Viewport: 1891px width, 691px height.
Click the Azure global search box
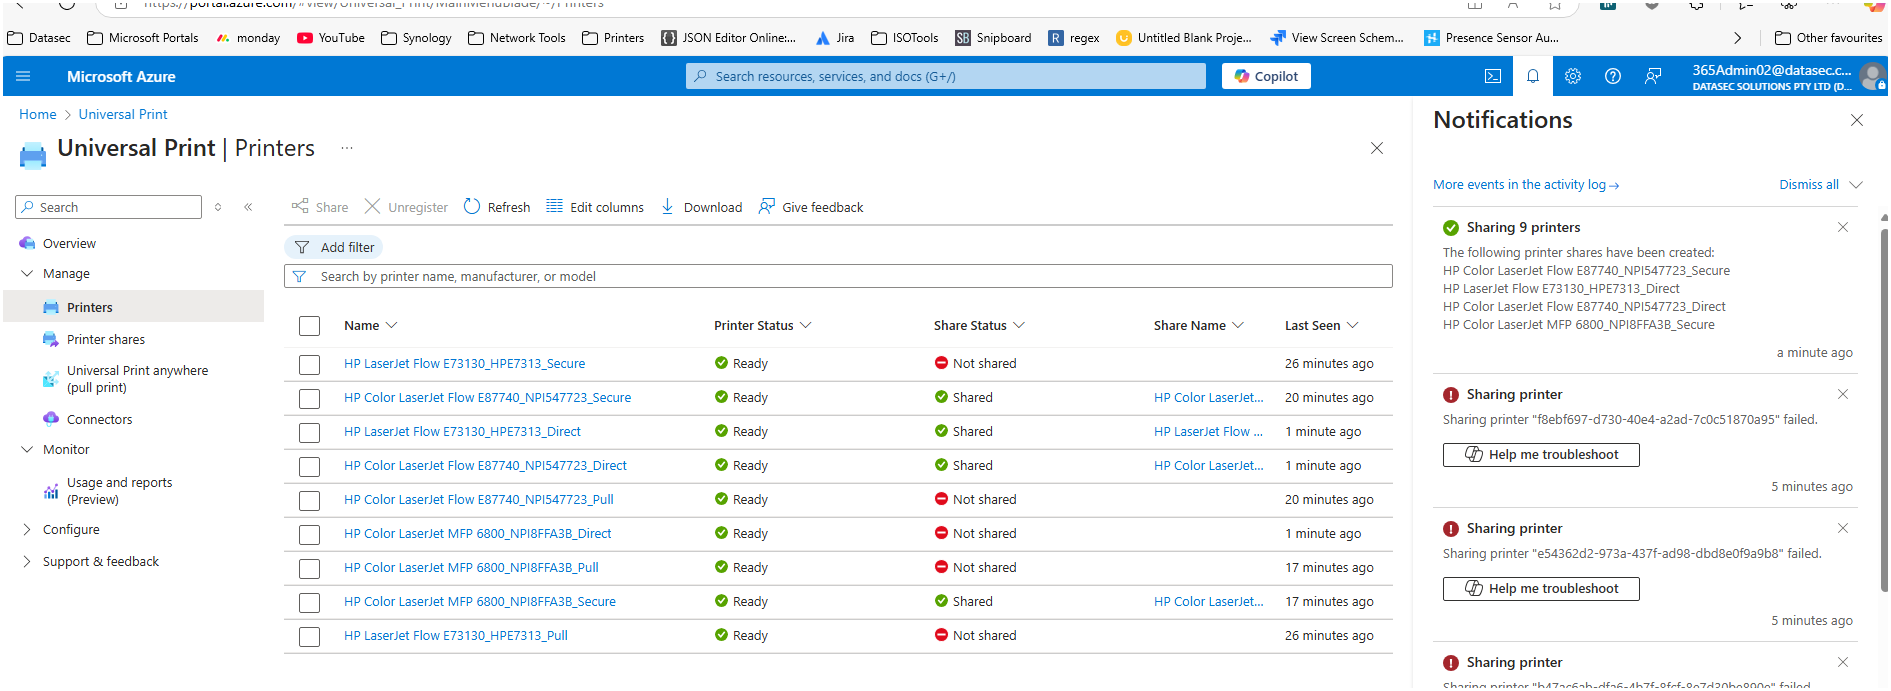(x=946, y=76)
